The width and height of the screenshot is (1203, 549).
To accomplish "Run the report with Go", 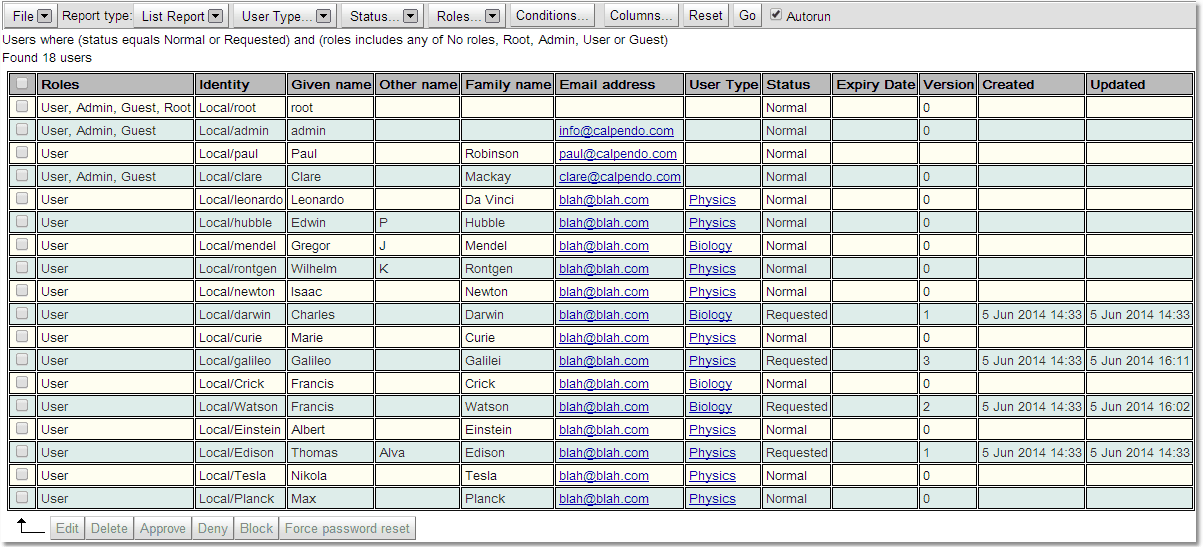I will point(747,16).
